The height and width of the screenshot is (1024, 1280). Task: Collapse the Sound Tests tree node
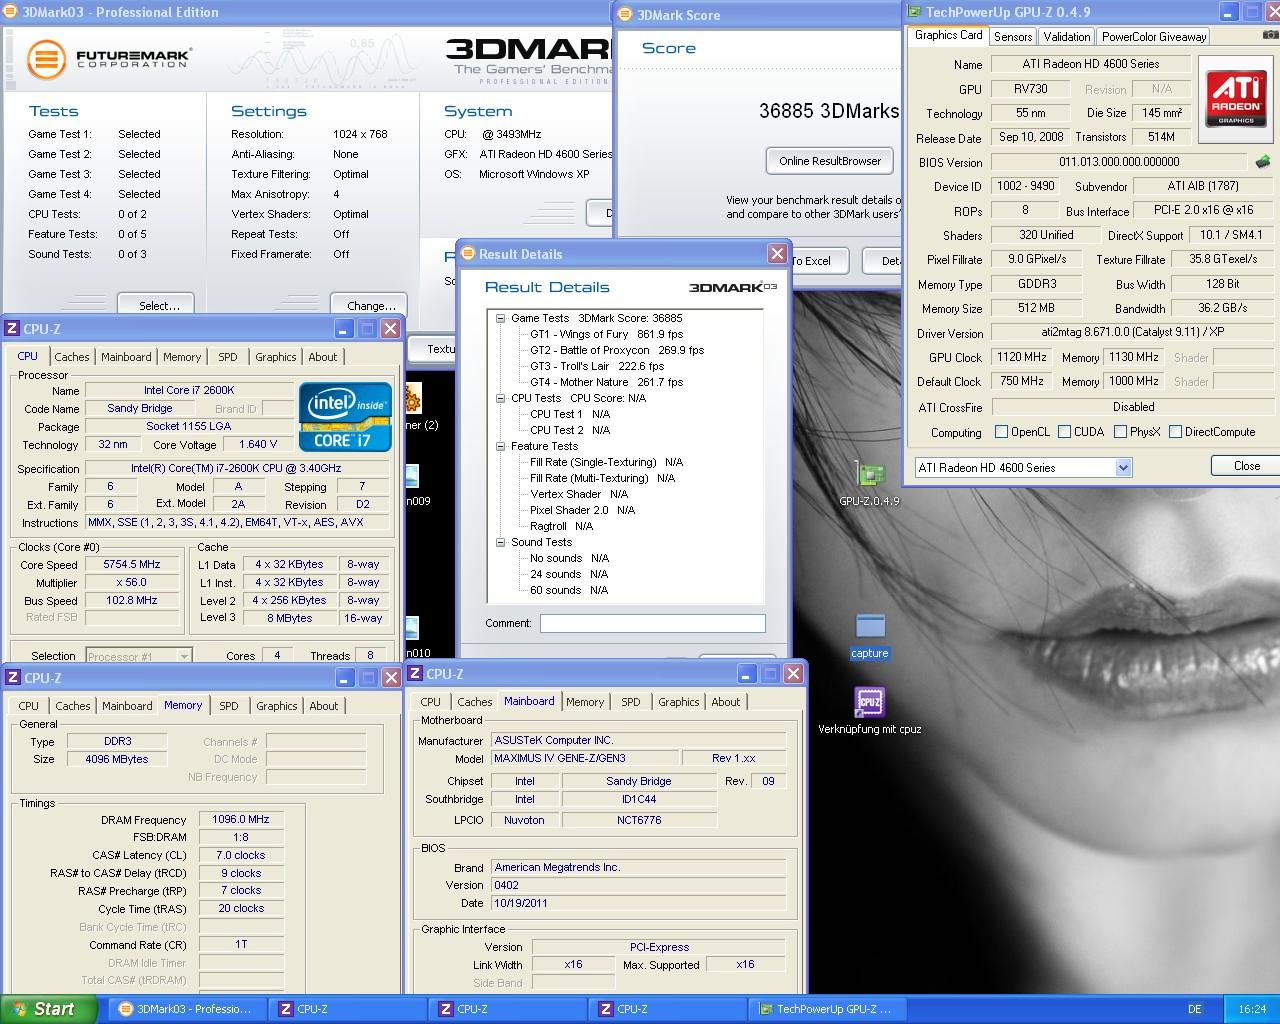[x=500, y=542]
